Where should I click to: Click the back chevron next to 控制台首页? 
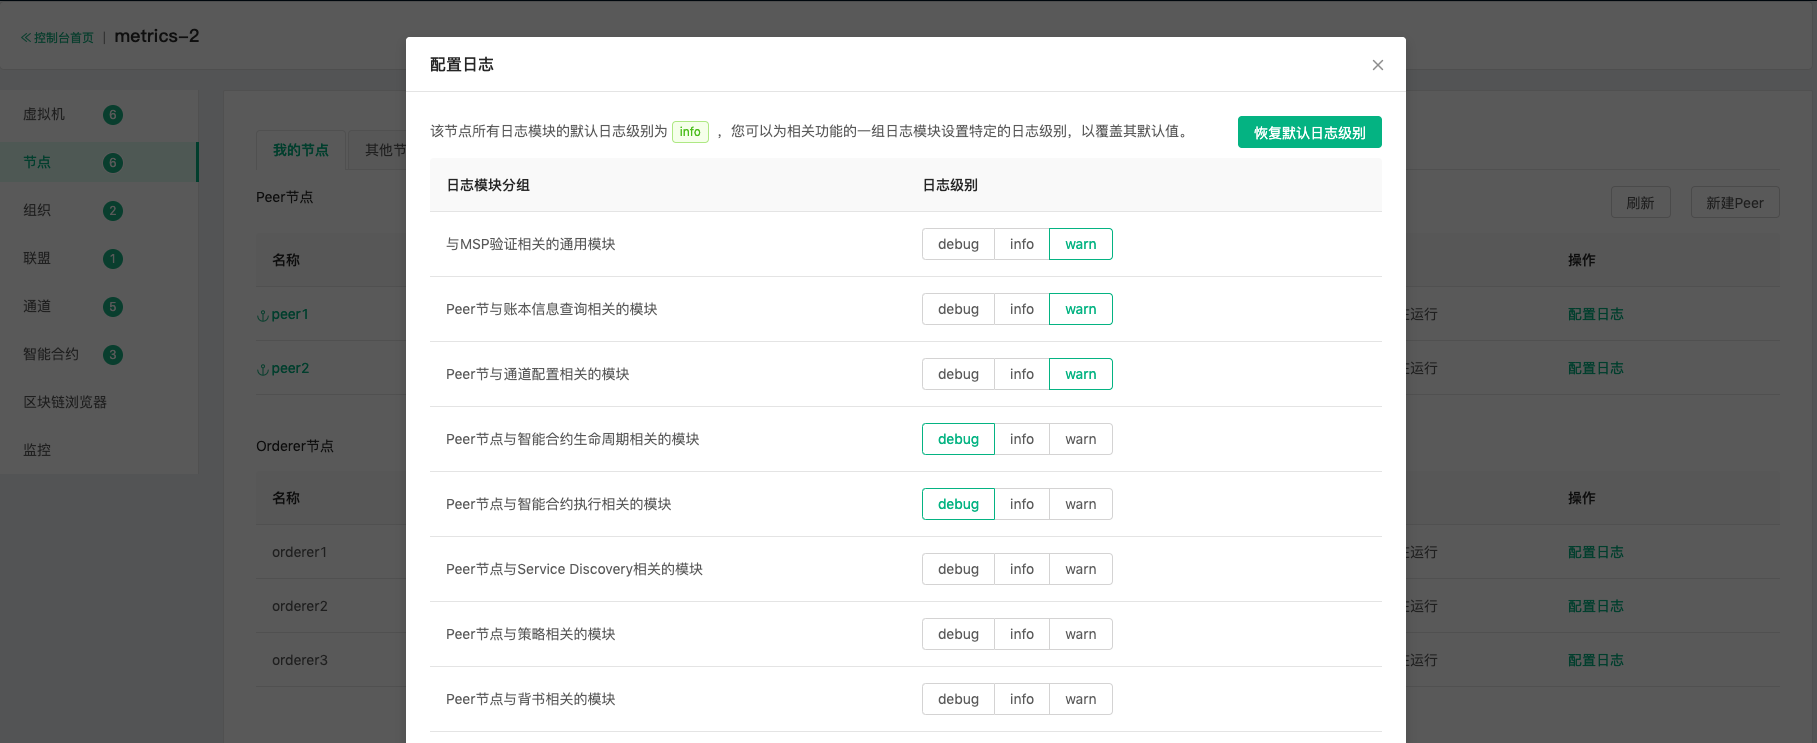pyautogui.click(x=26, y=38)
